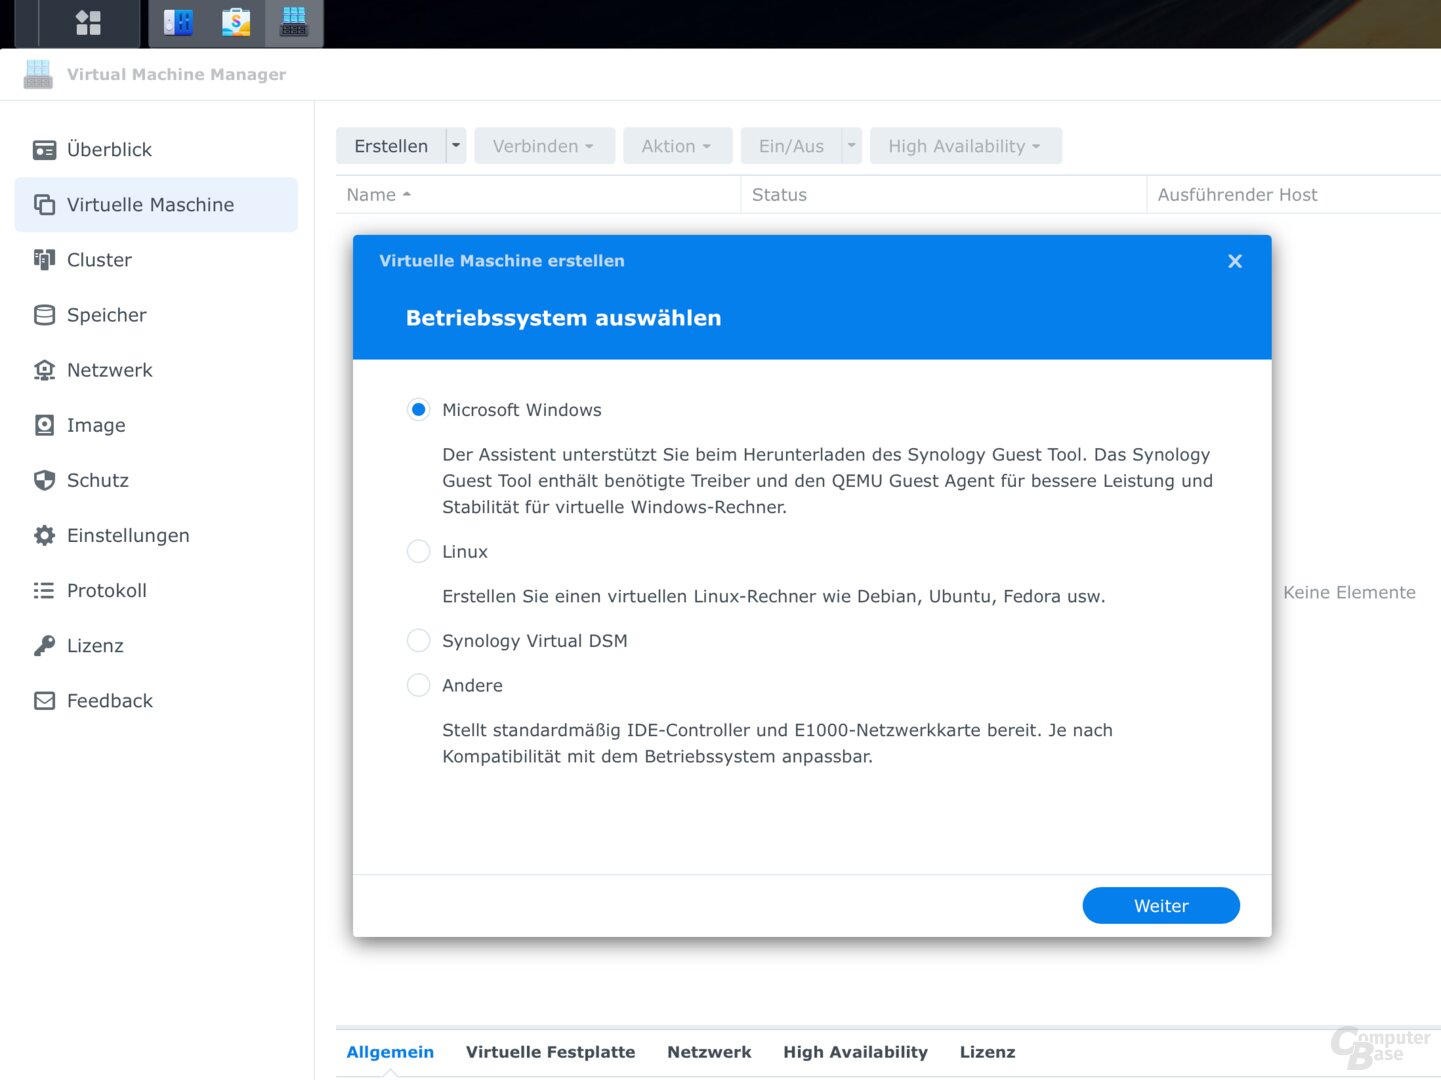Screen dimensions: 1441x1080
Task: Open Protokoll in the sidebar
Action: point(156,590)
